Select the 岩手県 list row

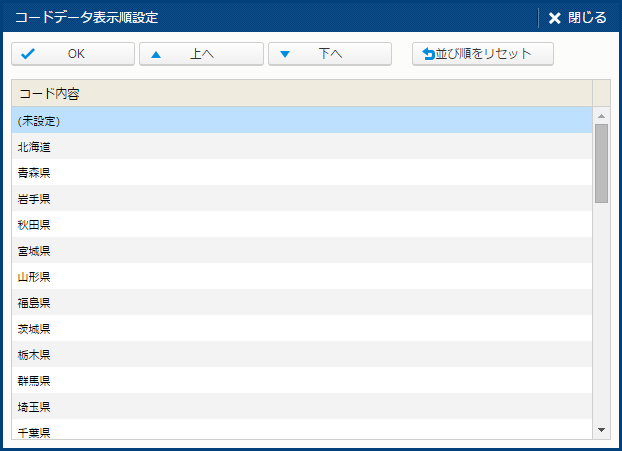tap(300, 199)
